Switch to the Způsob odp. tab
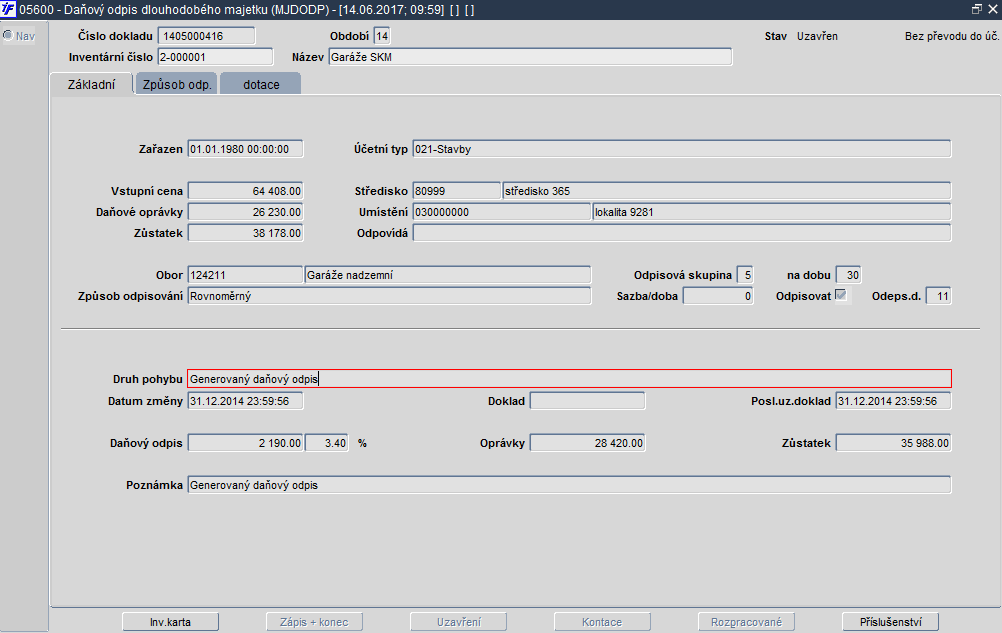This screenshot has width=1002, height=633. [176, 84]
